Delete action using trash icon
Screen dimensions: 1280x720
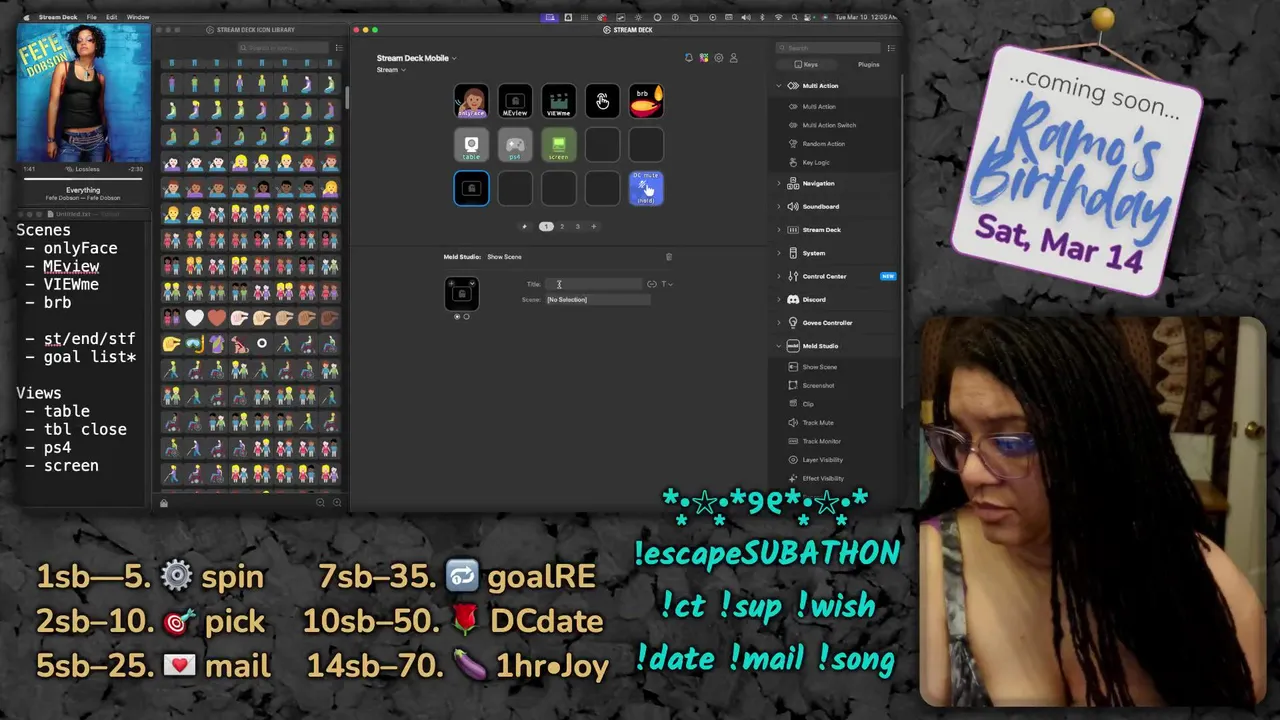669,257
